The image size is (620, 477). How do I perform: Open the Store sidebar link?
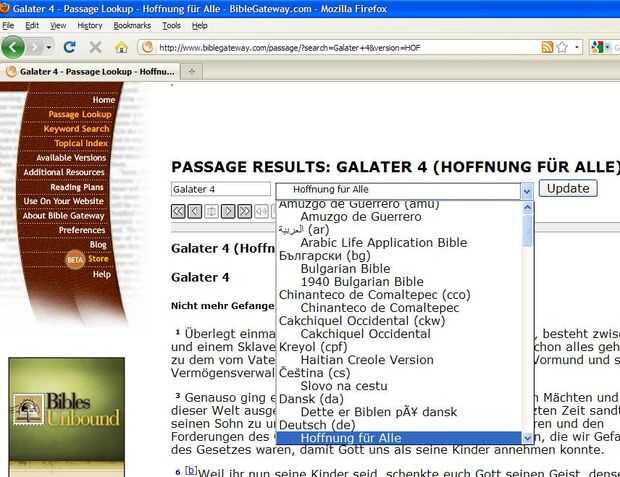[x=98, y=259]
